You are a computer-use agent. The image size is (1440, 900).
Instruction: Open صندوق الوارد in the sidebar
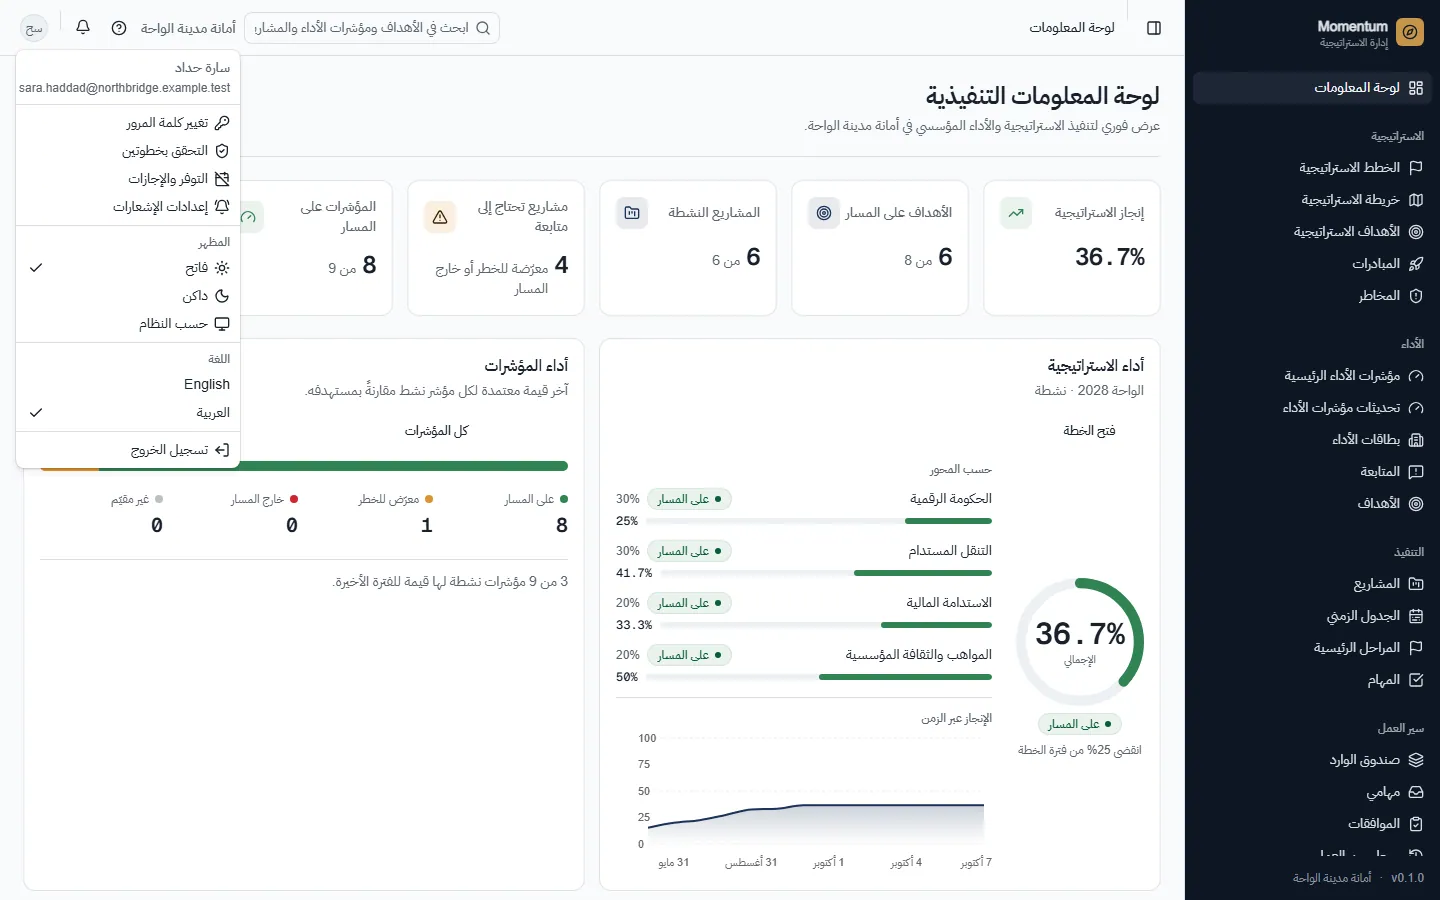click(1312, 760)
